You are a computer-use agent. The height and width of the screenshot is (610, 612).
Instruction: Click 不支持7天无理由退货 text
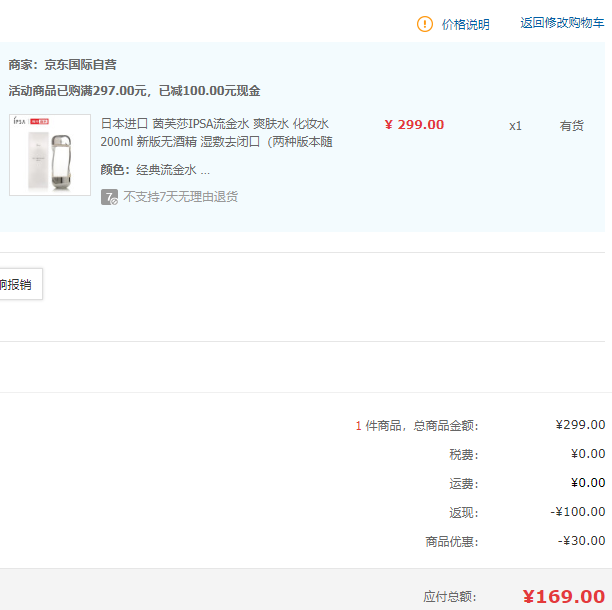tap(180, 196)
